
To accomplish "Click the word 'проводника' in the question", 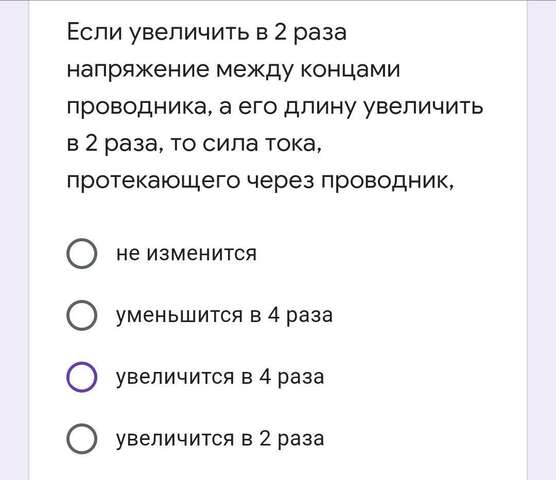I will click(137, 107).
